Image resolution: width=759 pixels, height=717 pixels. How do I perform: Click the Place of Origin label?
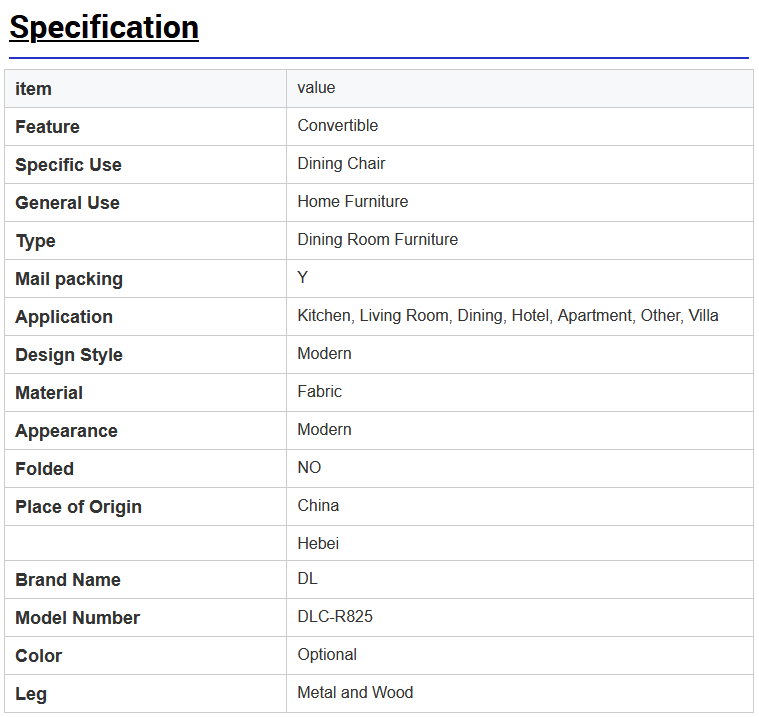click(x=78, y=507)
